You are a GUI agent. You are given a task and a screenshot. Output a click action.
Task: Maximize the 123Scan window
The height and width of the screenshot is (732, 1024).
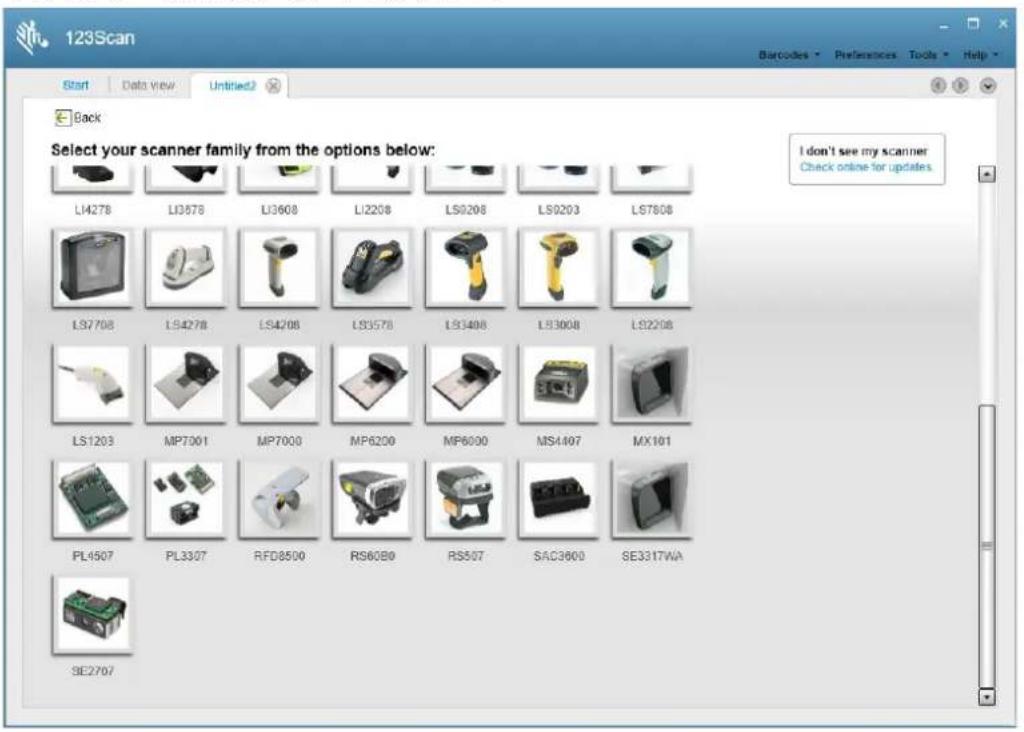pos(973,24)
